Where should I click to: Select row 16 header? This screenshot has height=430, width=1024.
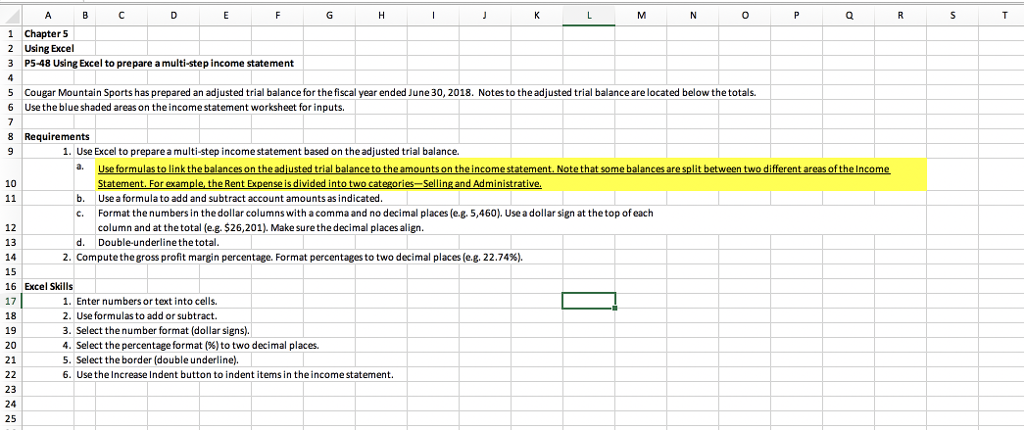click(11, 286)
